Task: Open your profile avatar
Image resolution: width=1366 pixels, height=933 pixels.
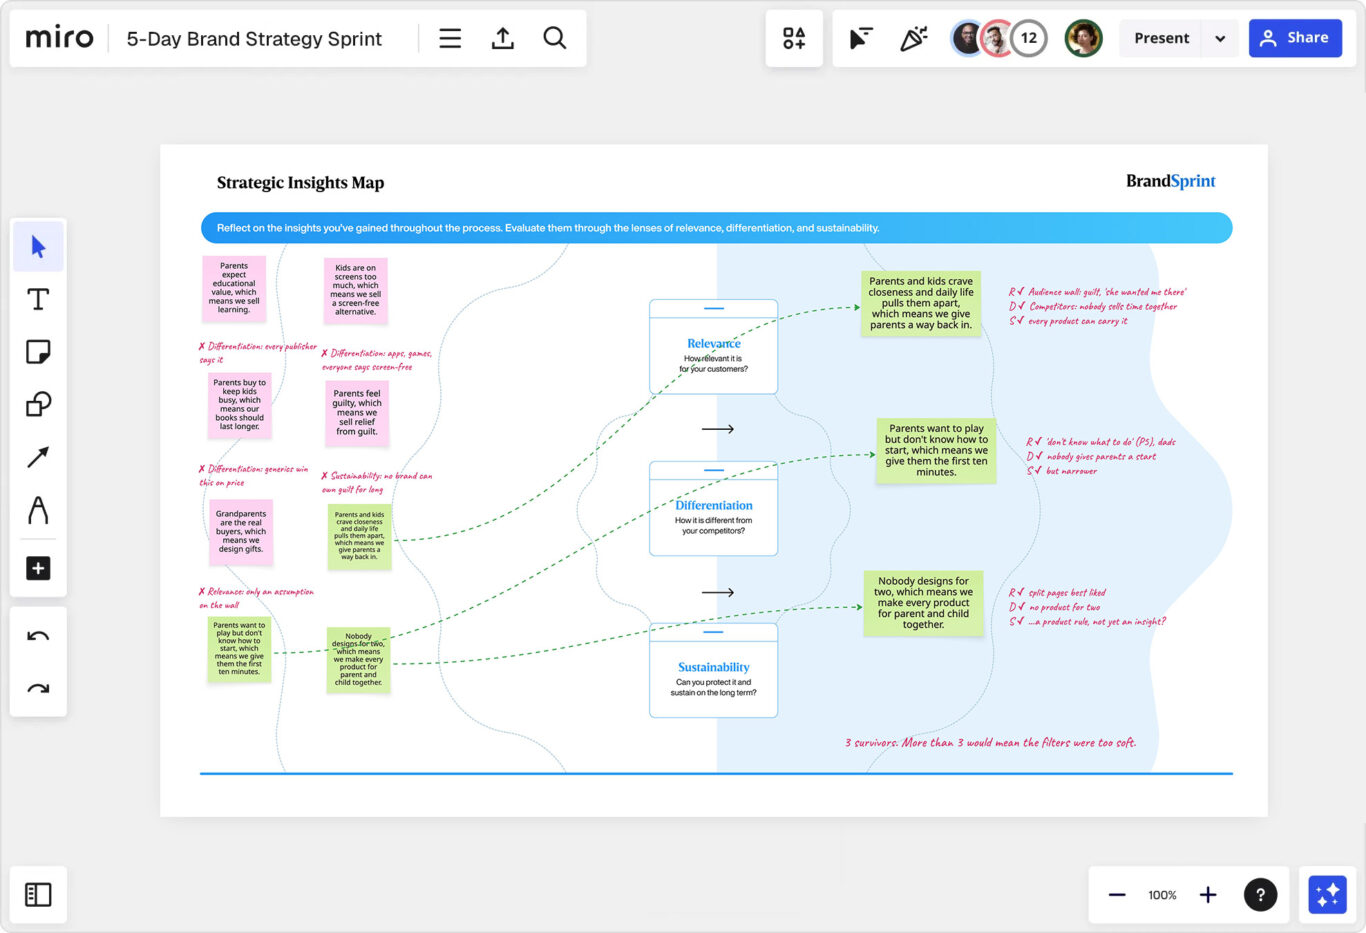Action: click(x=1083, y=38)
